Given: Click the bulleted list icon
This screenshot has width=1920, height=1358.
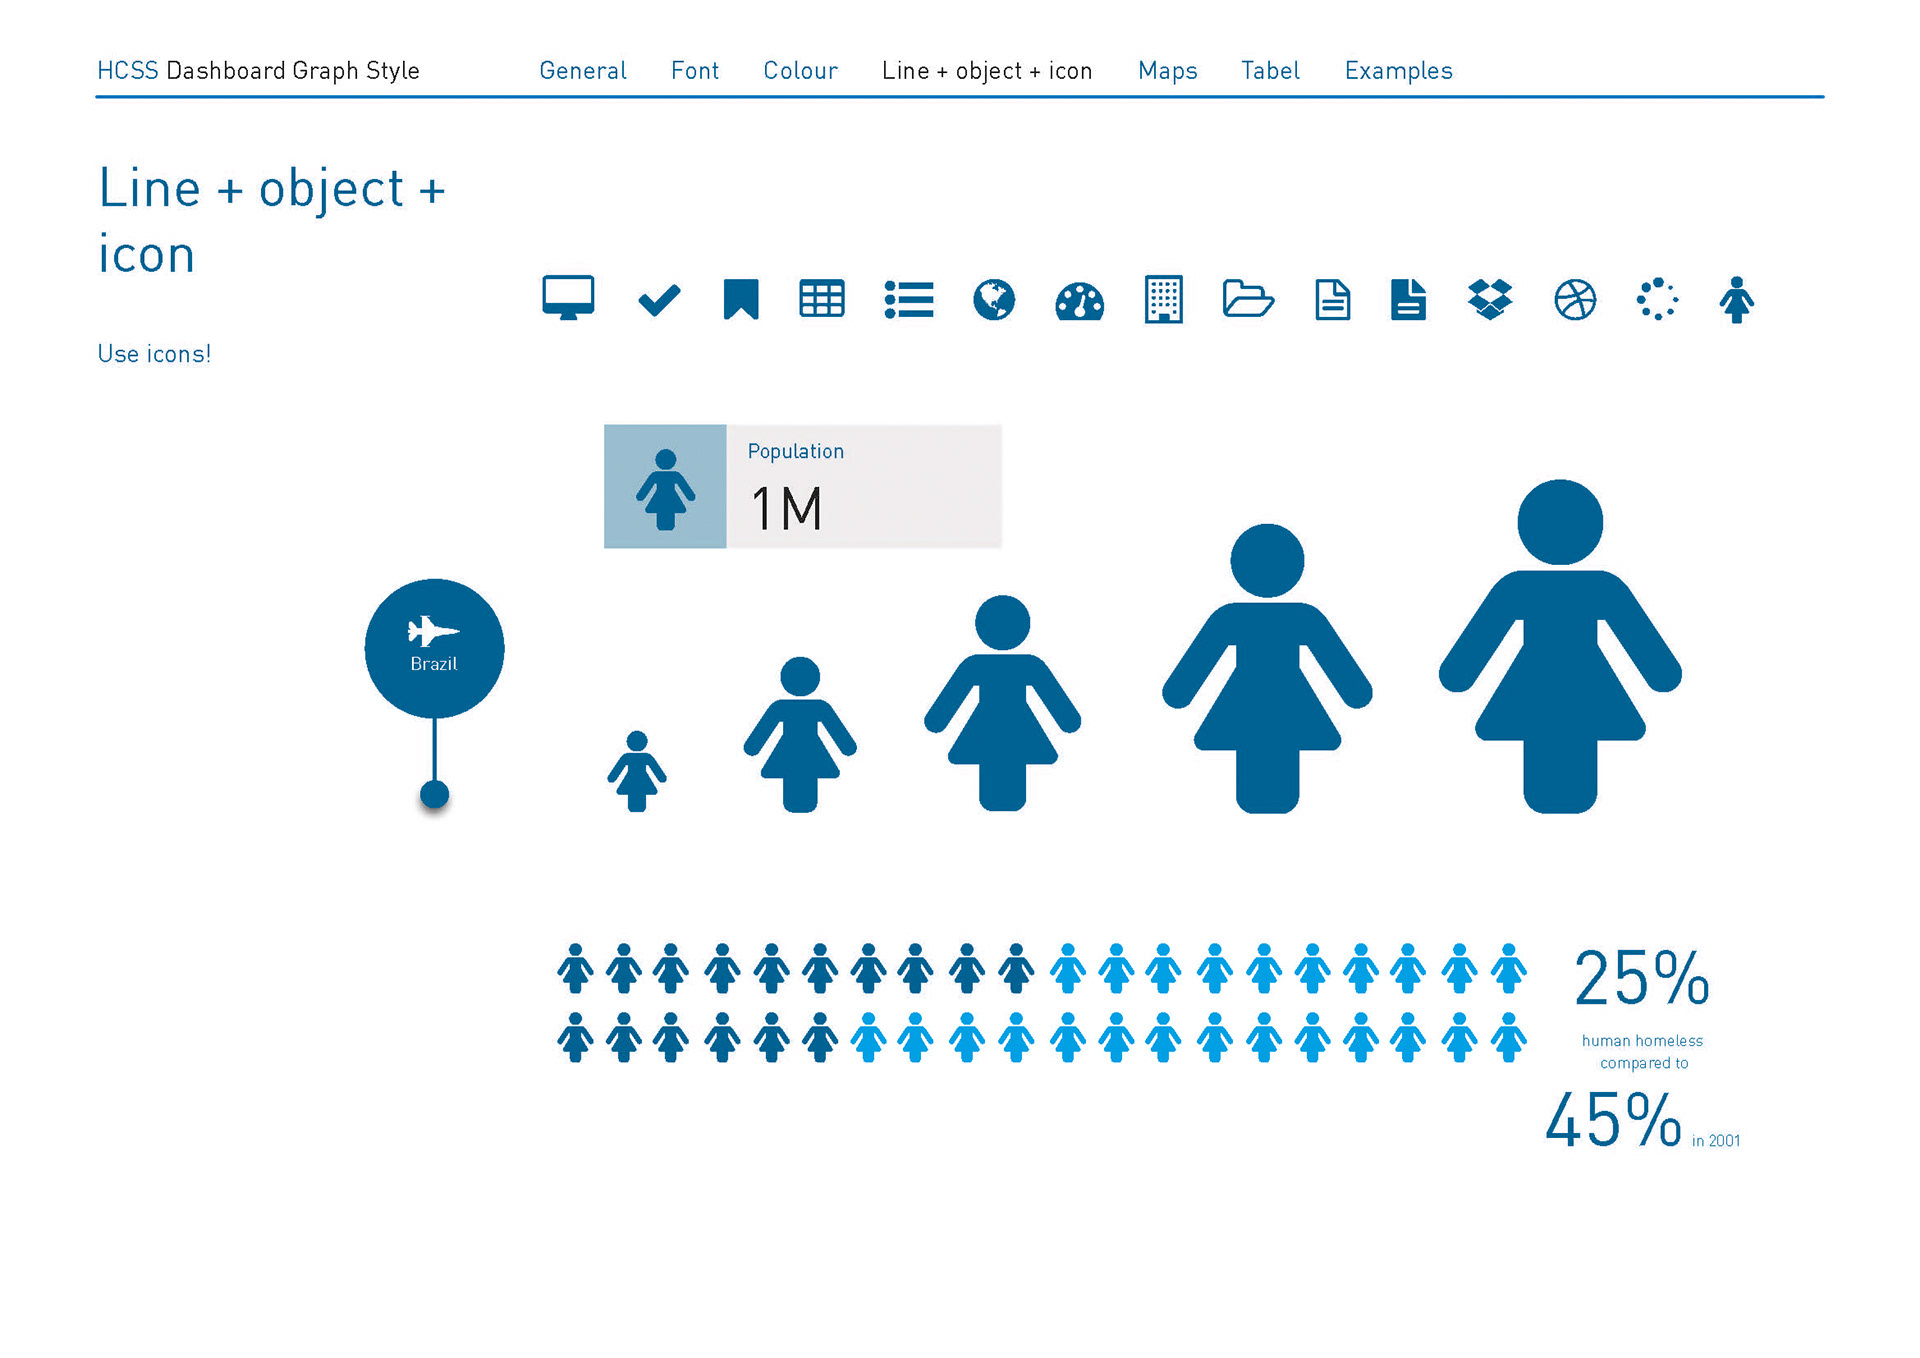Looking at the screenshot, I should (909, 299).
